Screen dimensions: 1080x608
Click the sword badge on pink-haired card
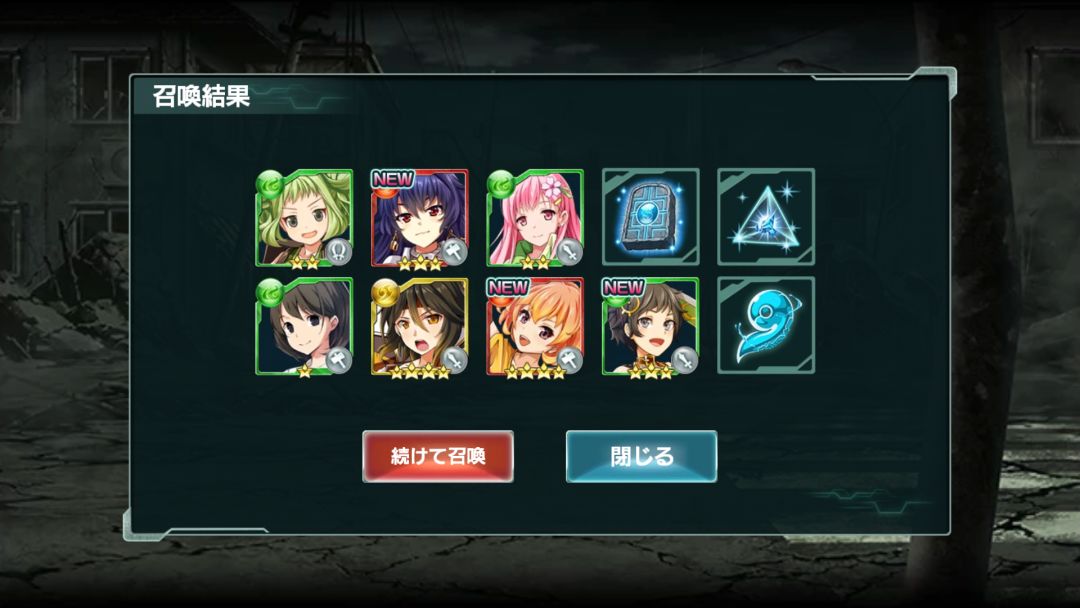coord(570,251)
